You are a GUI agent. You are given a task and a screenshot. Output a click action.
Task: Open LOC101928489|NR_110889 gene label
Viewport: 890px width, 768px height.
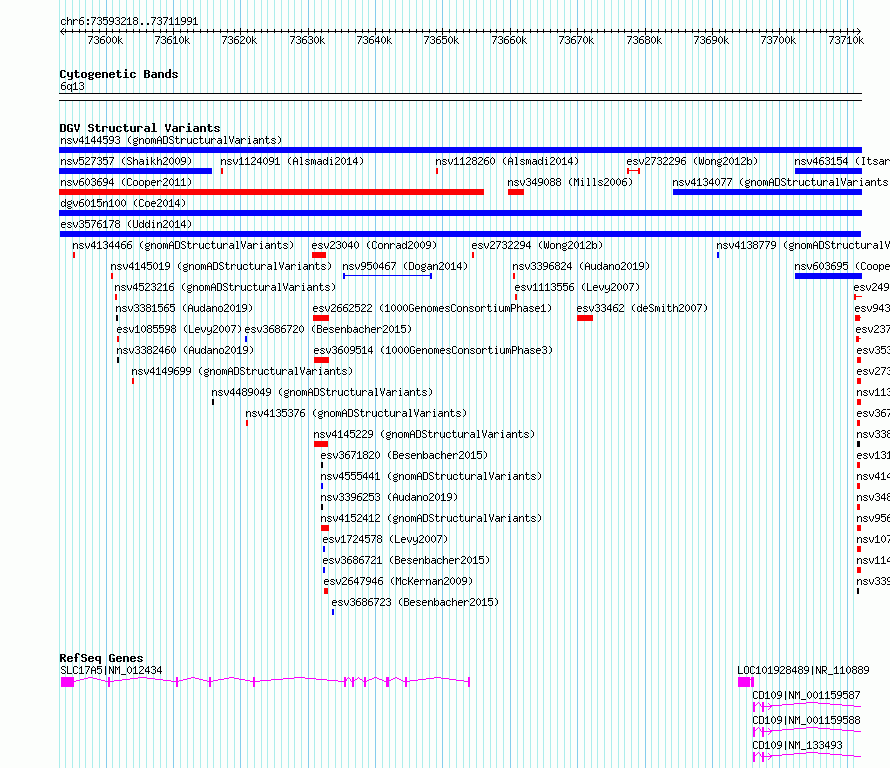(803, 670)
